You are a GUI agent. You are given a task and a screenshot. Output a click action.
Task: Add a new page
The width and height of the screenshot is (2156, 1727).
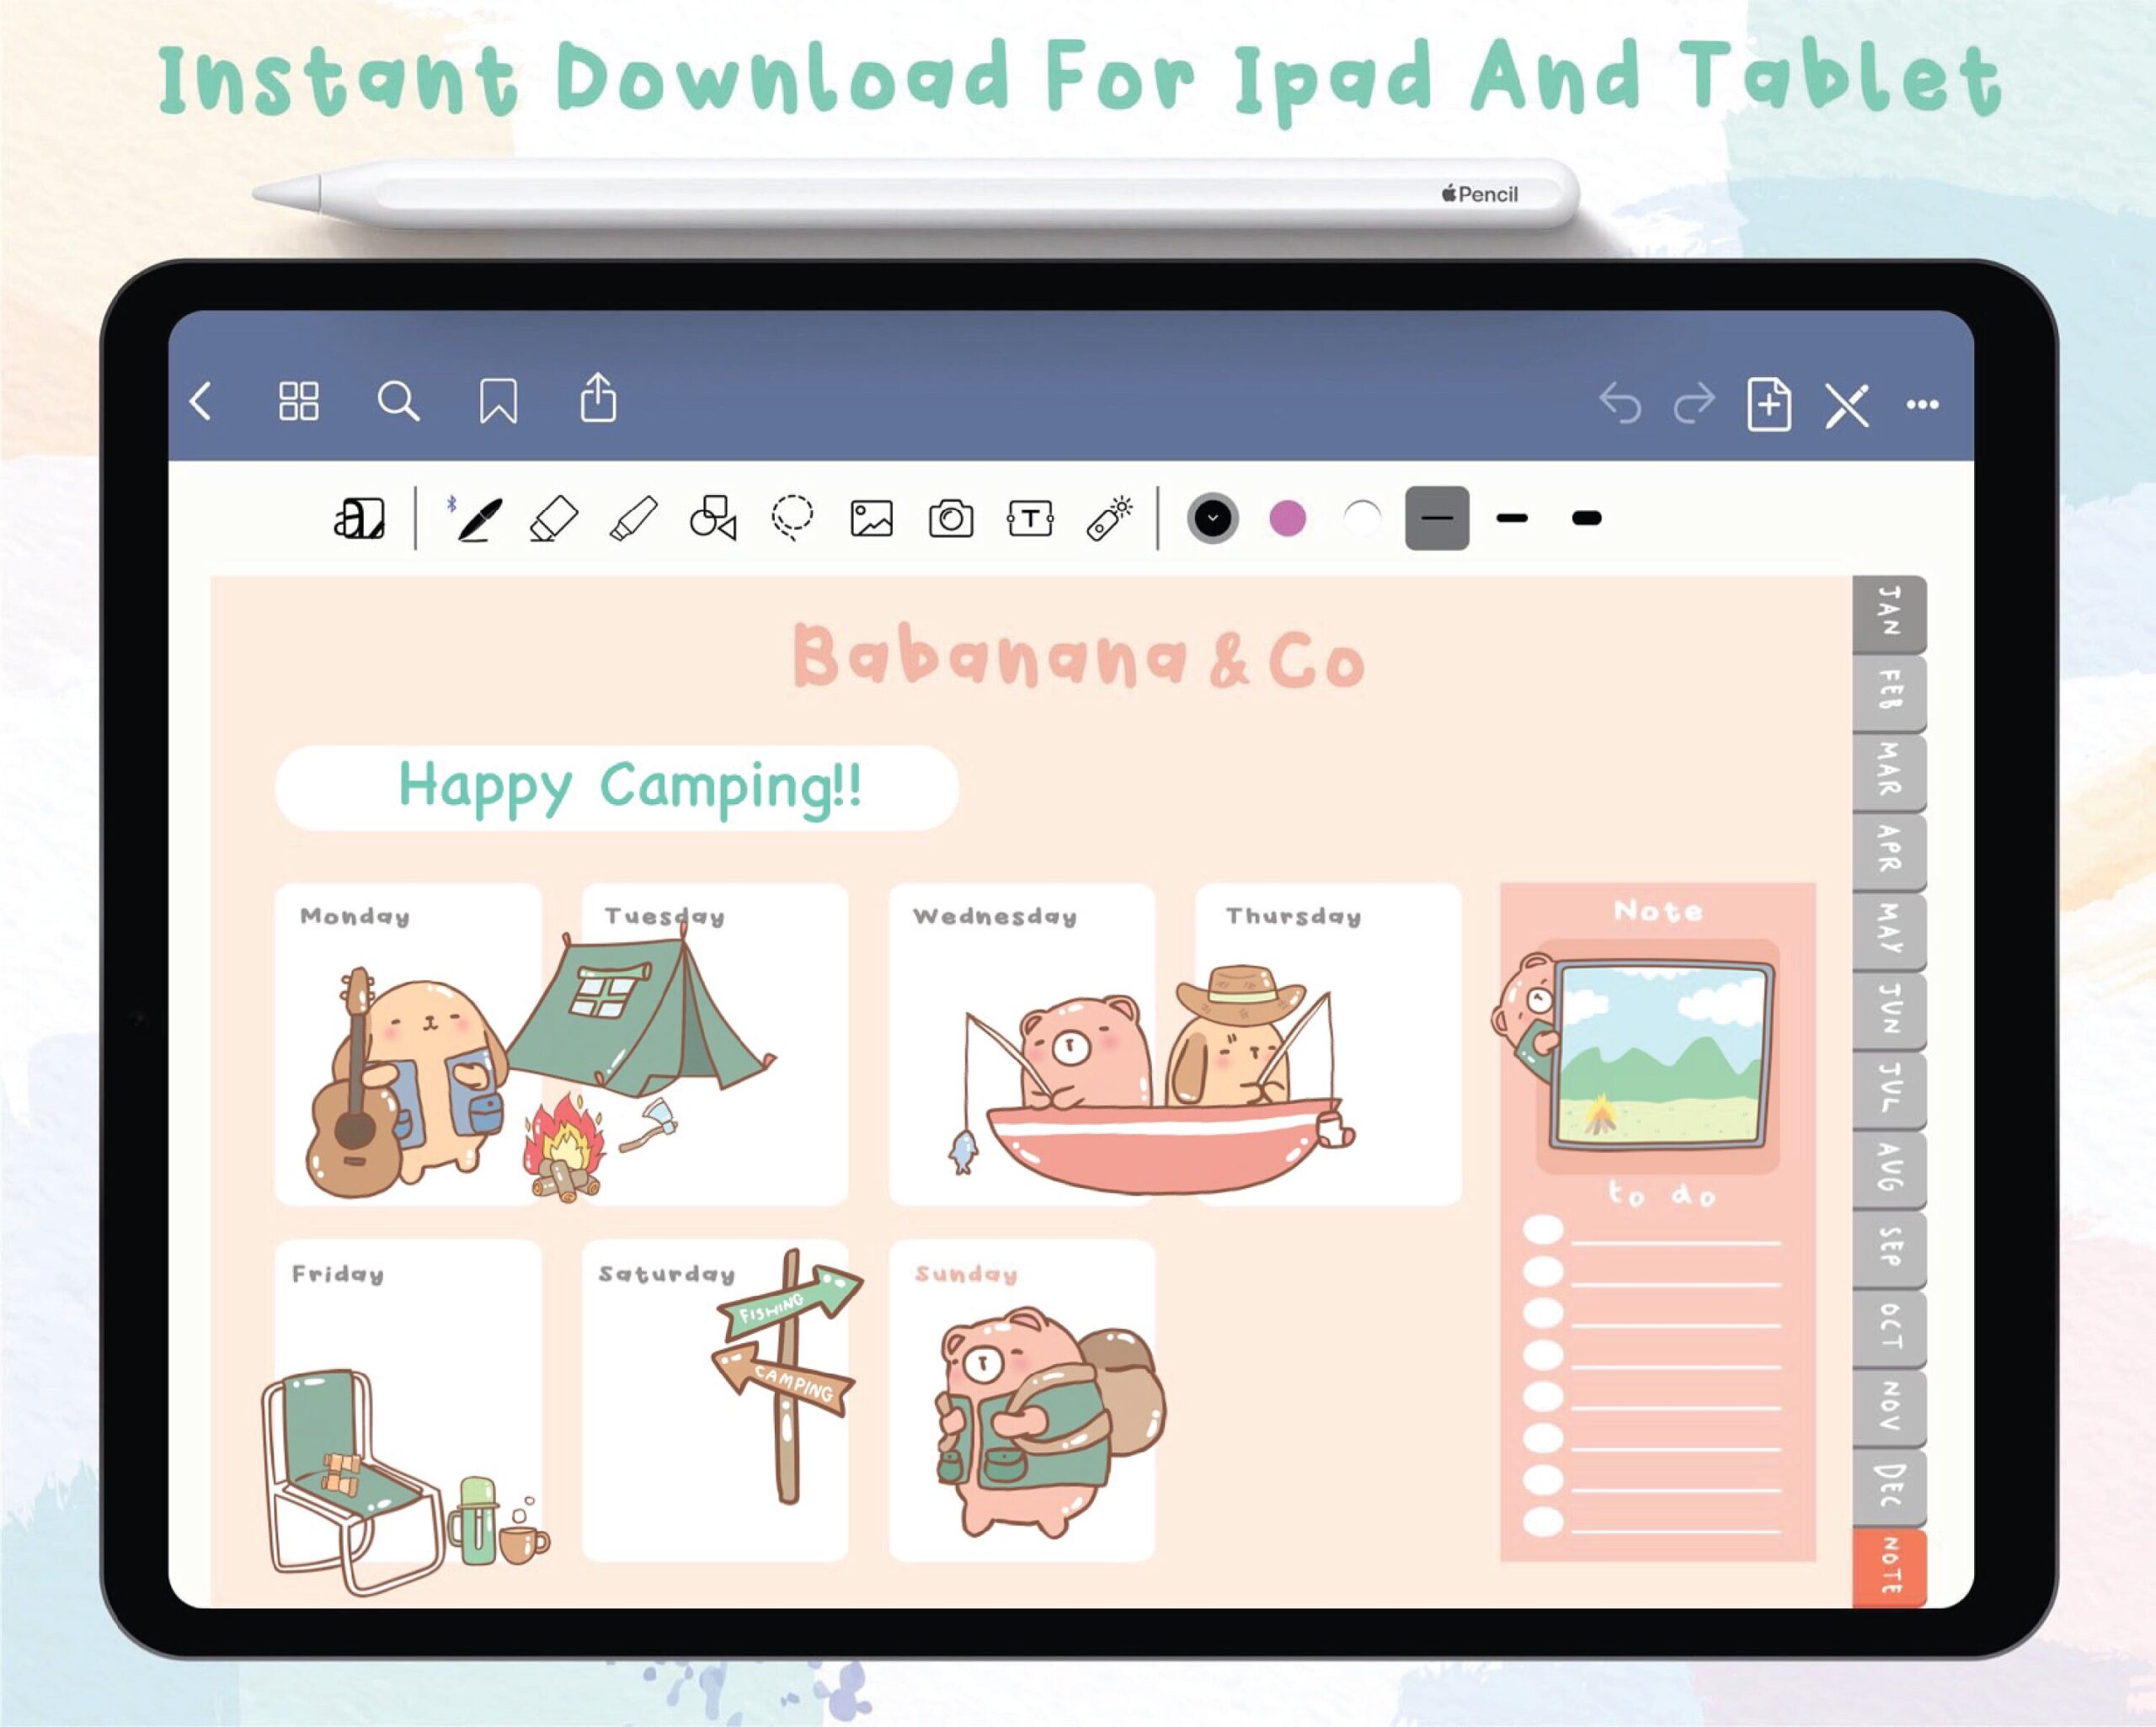(x=1769, y=404)
